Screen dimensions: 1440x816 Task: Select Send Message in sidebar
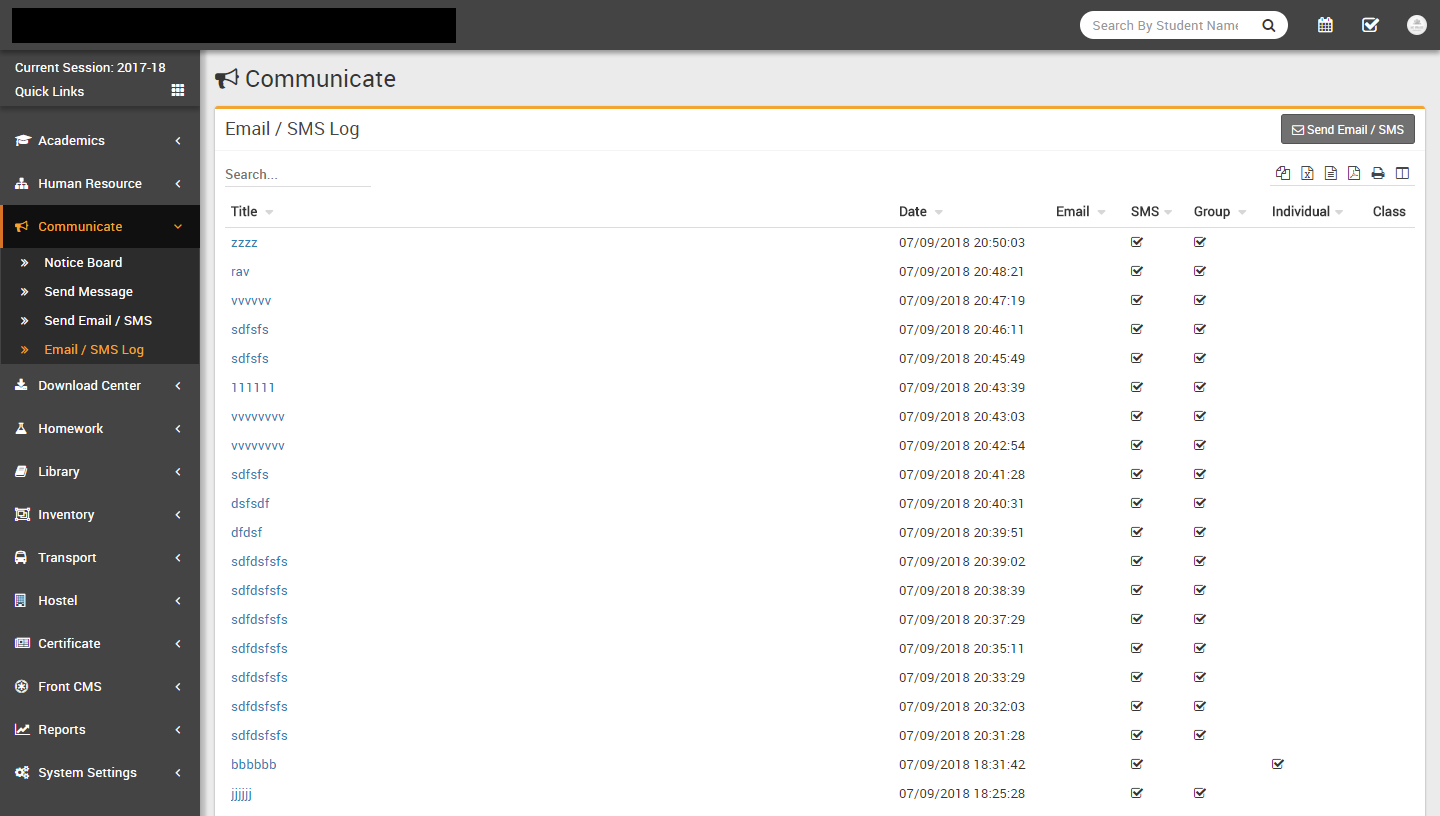tap(88, 292)
